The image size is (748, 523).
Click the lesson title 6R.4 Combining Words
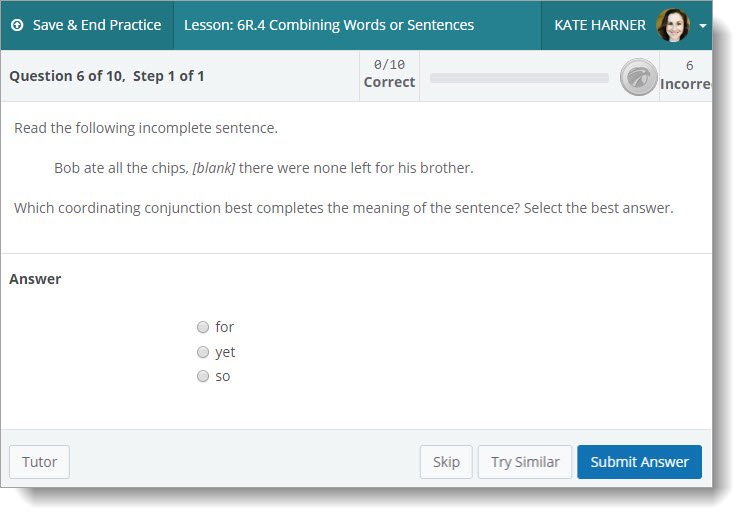(x=329, y=25)
